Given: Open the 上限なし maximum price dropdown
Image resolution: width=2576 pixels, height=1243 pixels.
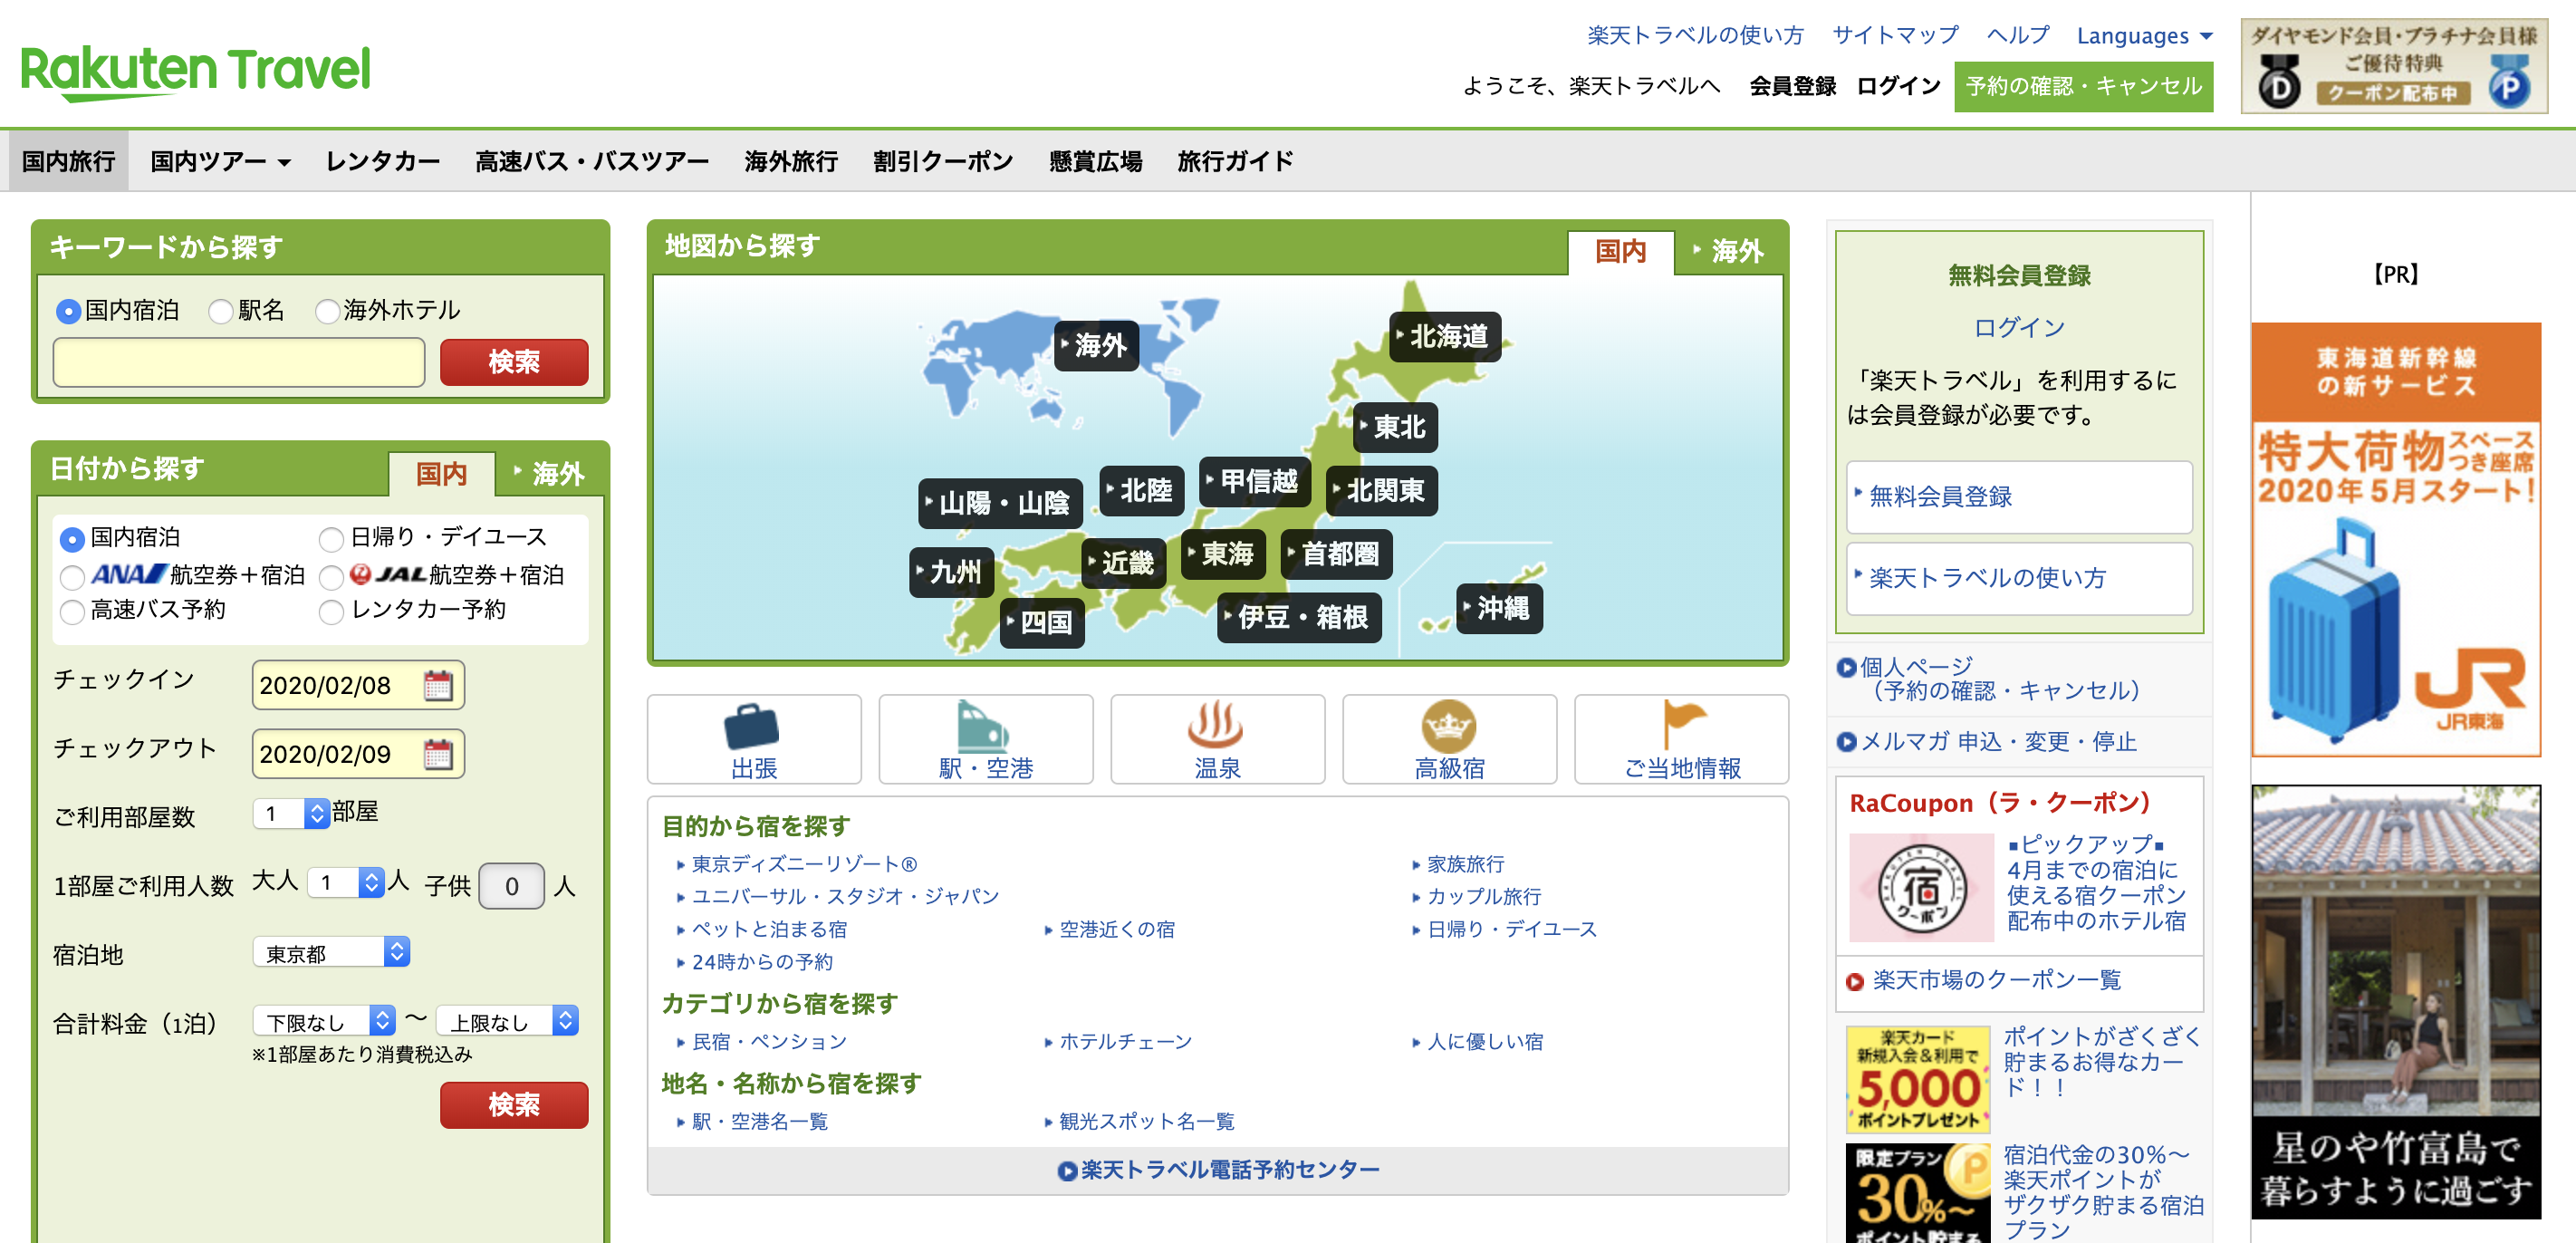Looking at the screenshot, I should pos(508,1021).
